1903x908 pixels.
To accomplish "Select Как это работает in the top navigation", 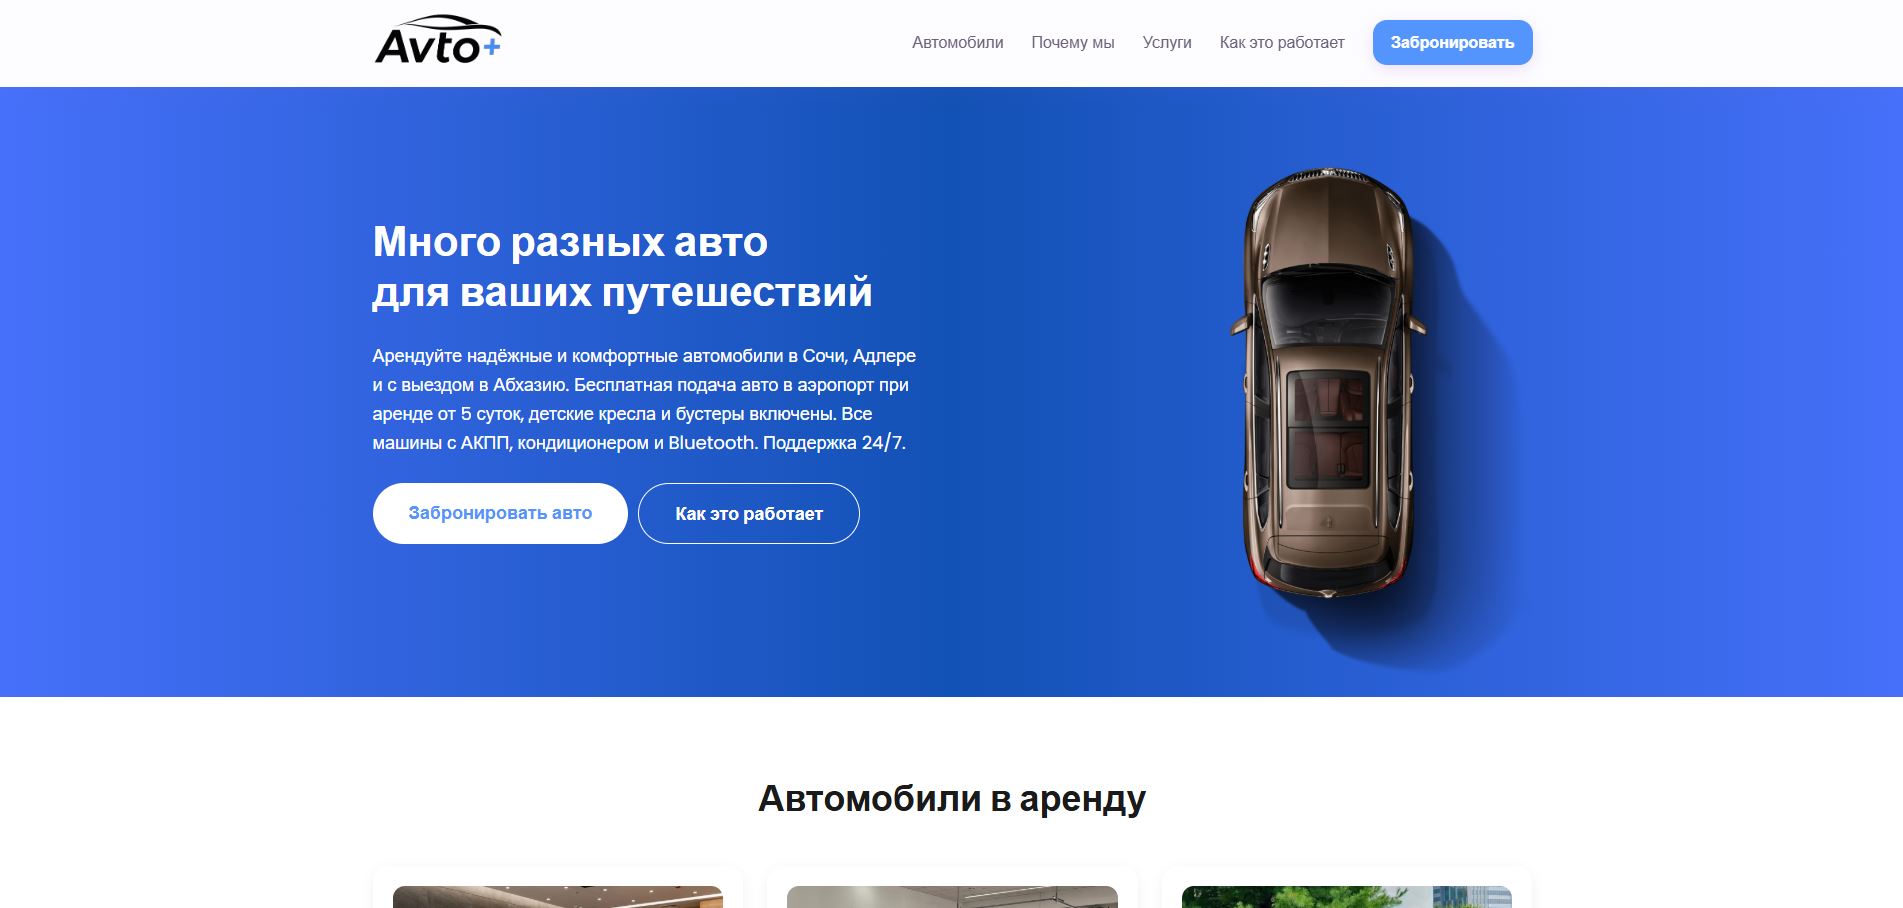I will 1282,42.
